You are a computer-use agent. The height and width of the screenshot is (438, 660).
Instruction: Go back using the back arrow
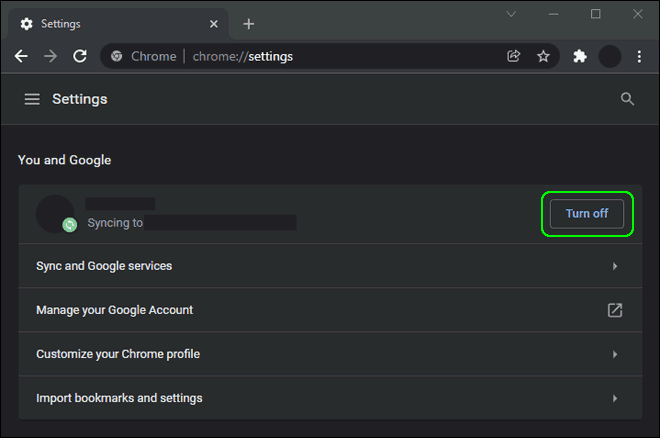click(x=21, y=56)
